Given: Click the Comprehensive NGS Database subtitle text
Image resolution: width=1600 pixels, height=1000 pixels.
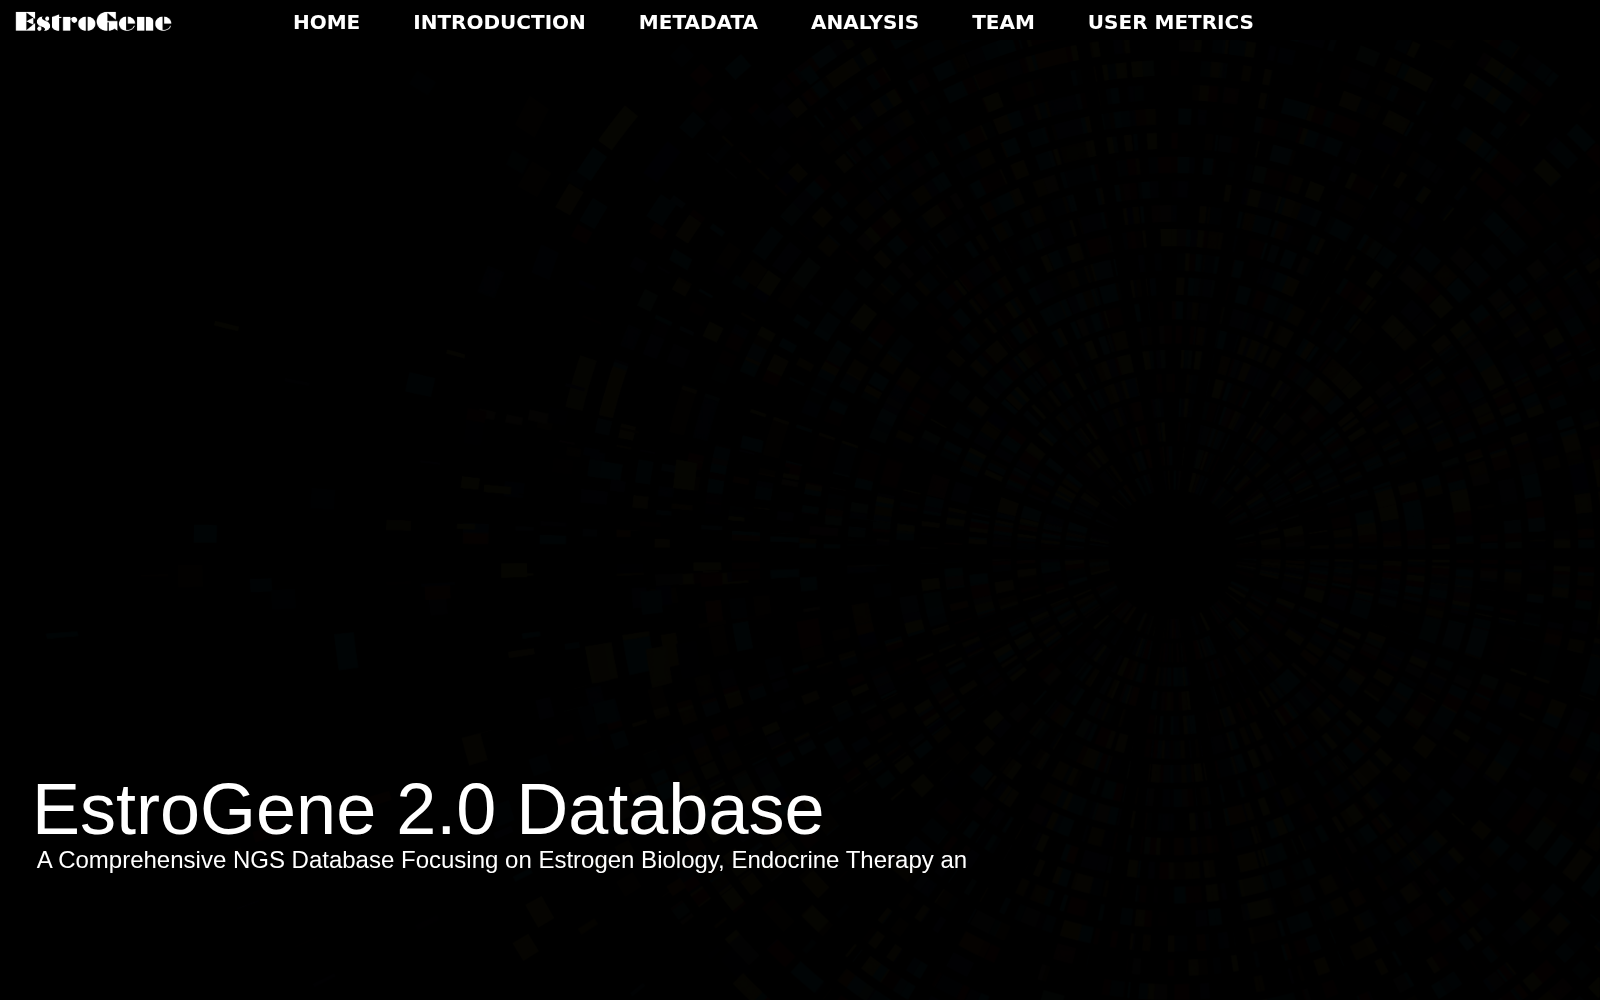Looking at the screenshot, I should click(501, 860).
